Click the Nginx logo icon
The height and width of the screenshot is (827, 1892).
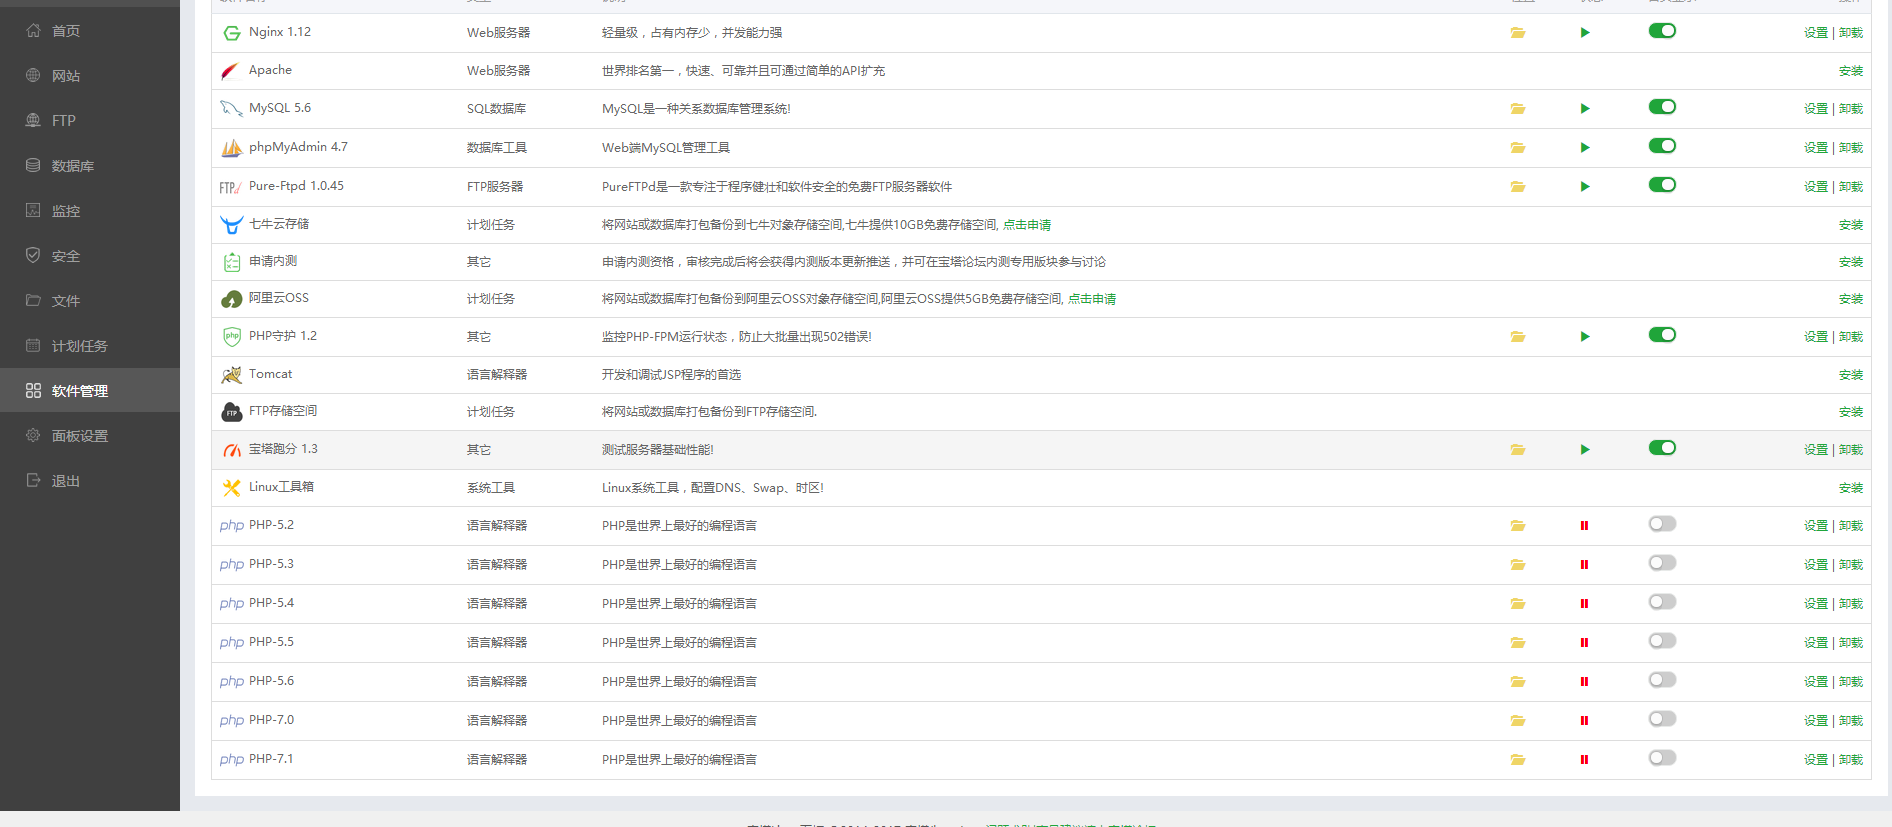[232, 33]
